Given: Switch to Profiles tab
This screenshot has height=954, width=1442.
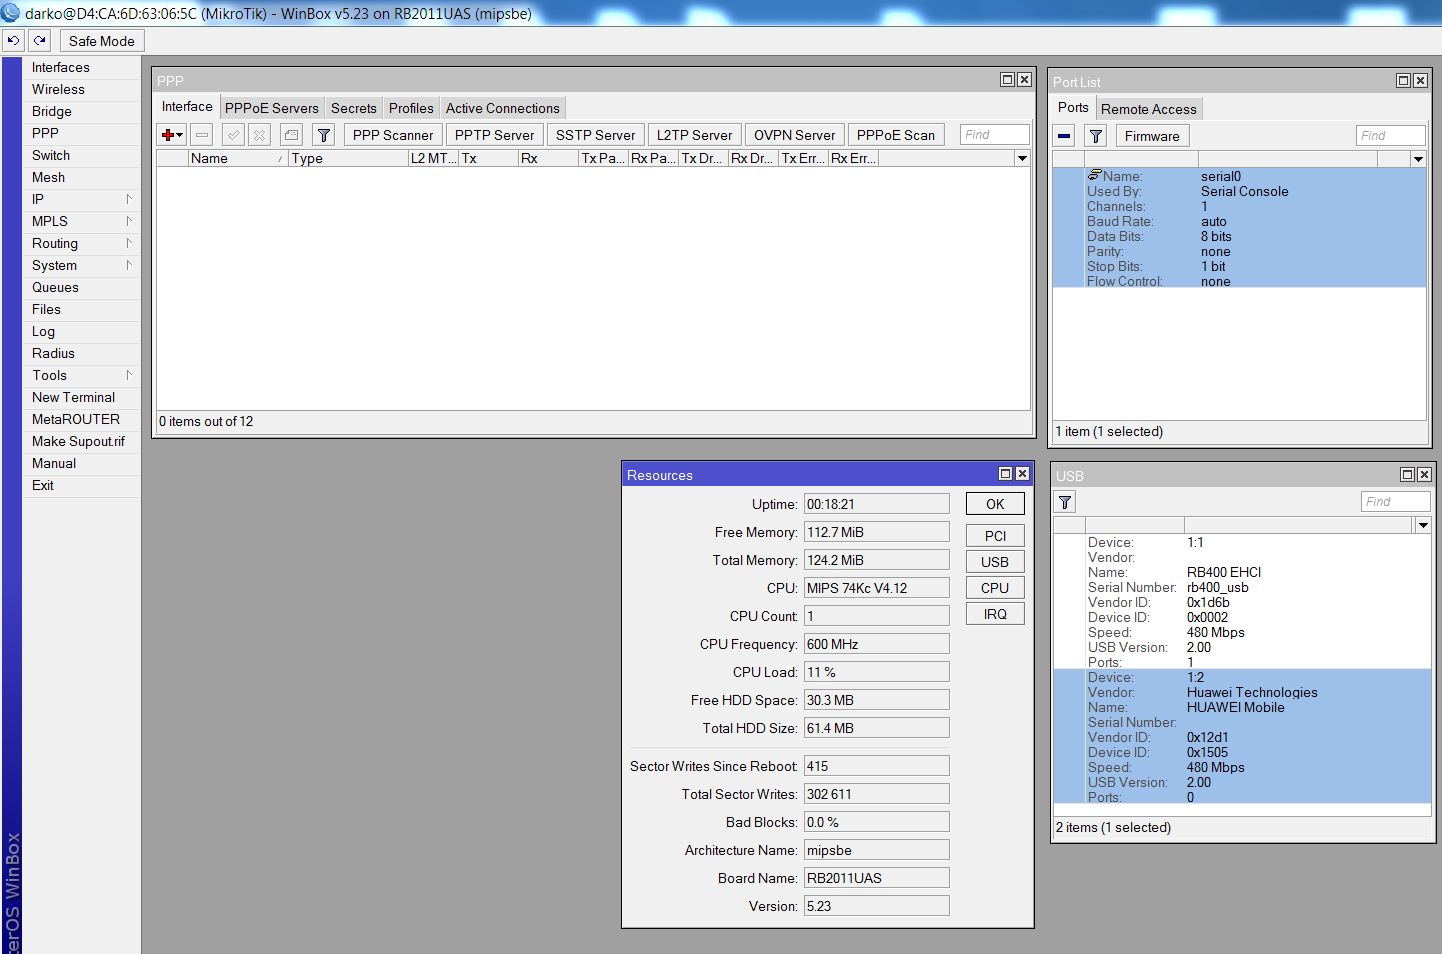Looking at the screenshot, I should [411, 108].
